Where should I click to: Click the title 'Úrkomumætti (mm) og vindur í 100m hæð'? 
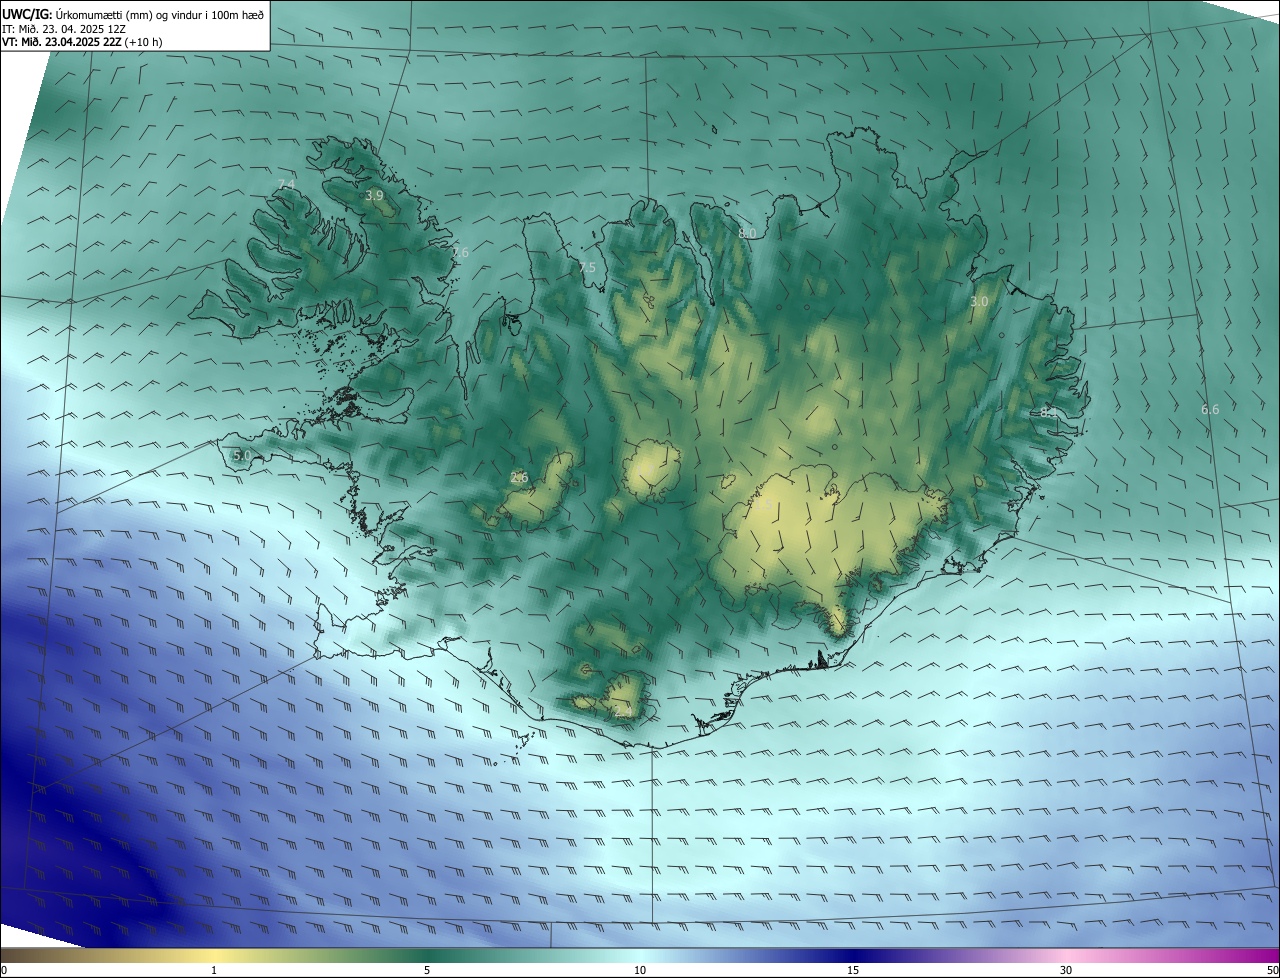tap(160, 13)
